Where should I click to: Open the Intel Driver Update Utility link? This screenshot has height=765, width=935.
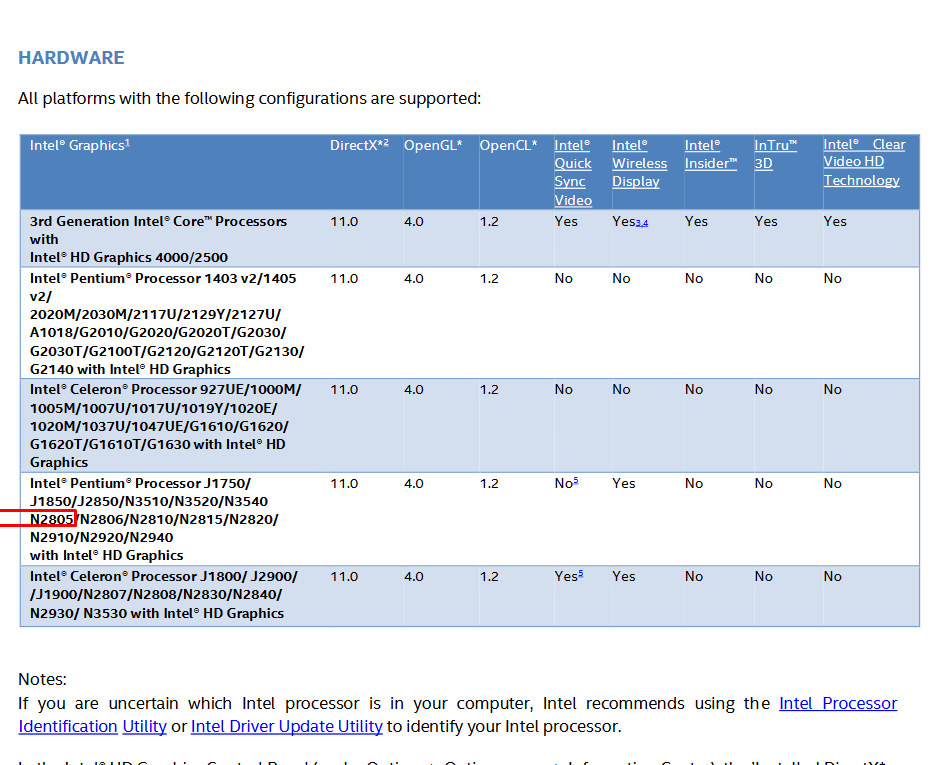coord(286,726)
